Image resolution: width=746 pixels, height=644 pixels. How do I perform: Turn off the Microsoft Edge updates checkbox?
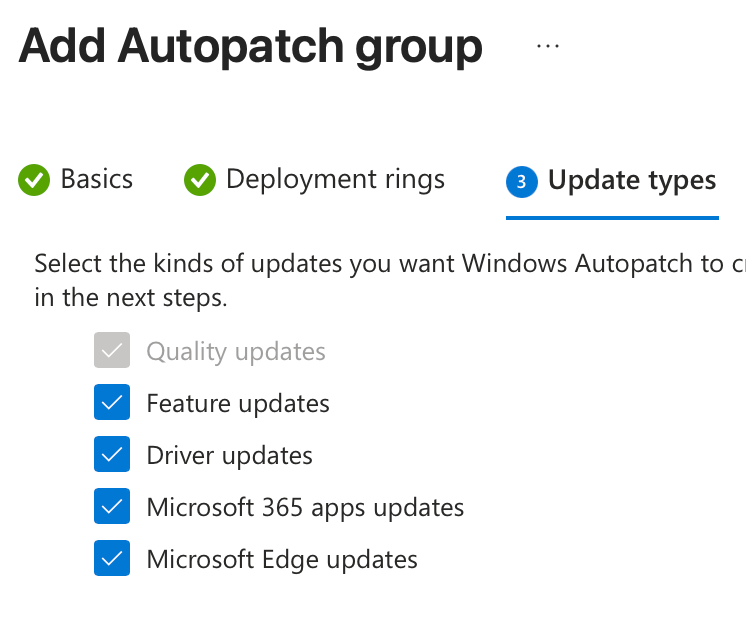(x=112, y=559)
